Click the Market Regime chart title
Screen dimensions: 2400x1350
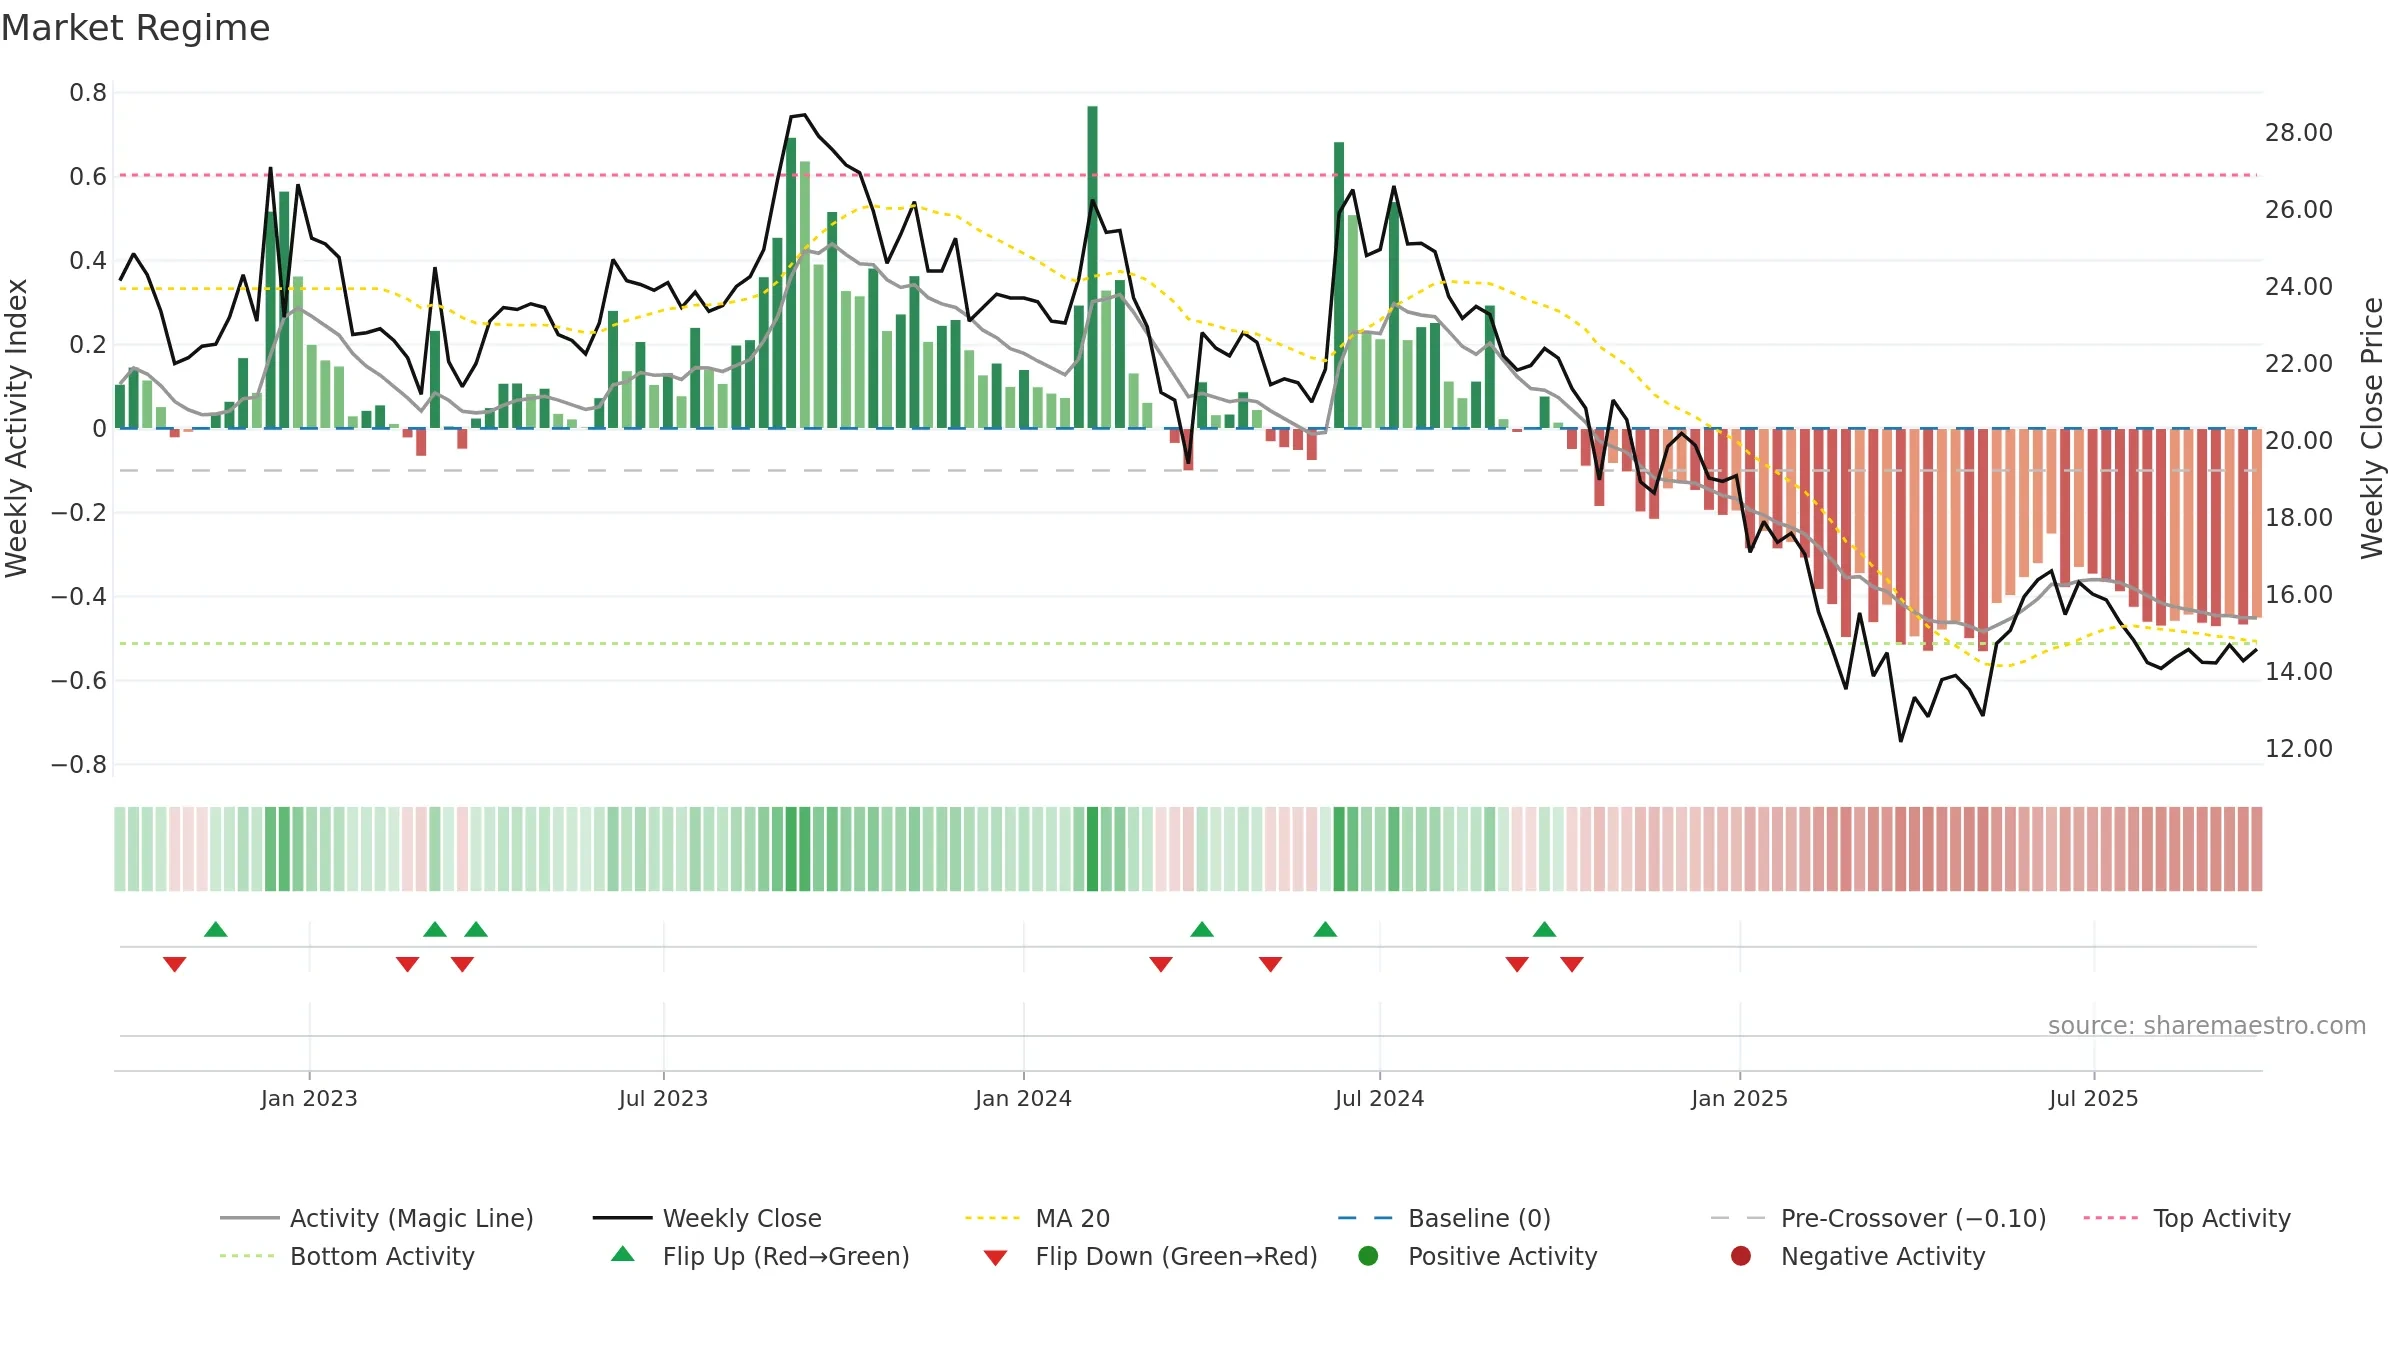tap(136, 28)
